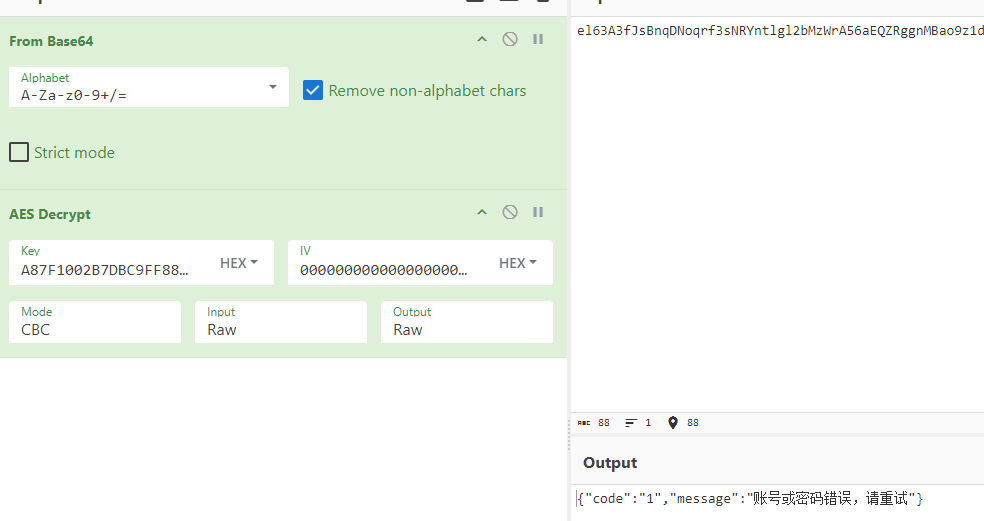
Task: Click the Base64 input text area
Action: (x=776, y=200)
